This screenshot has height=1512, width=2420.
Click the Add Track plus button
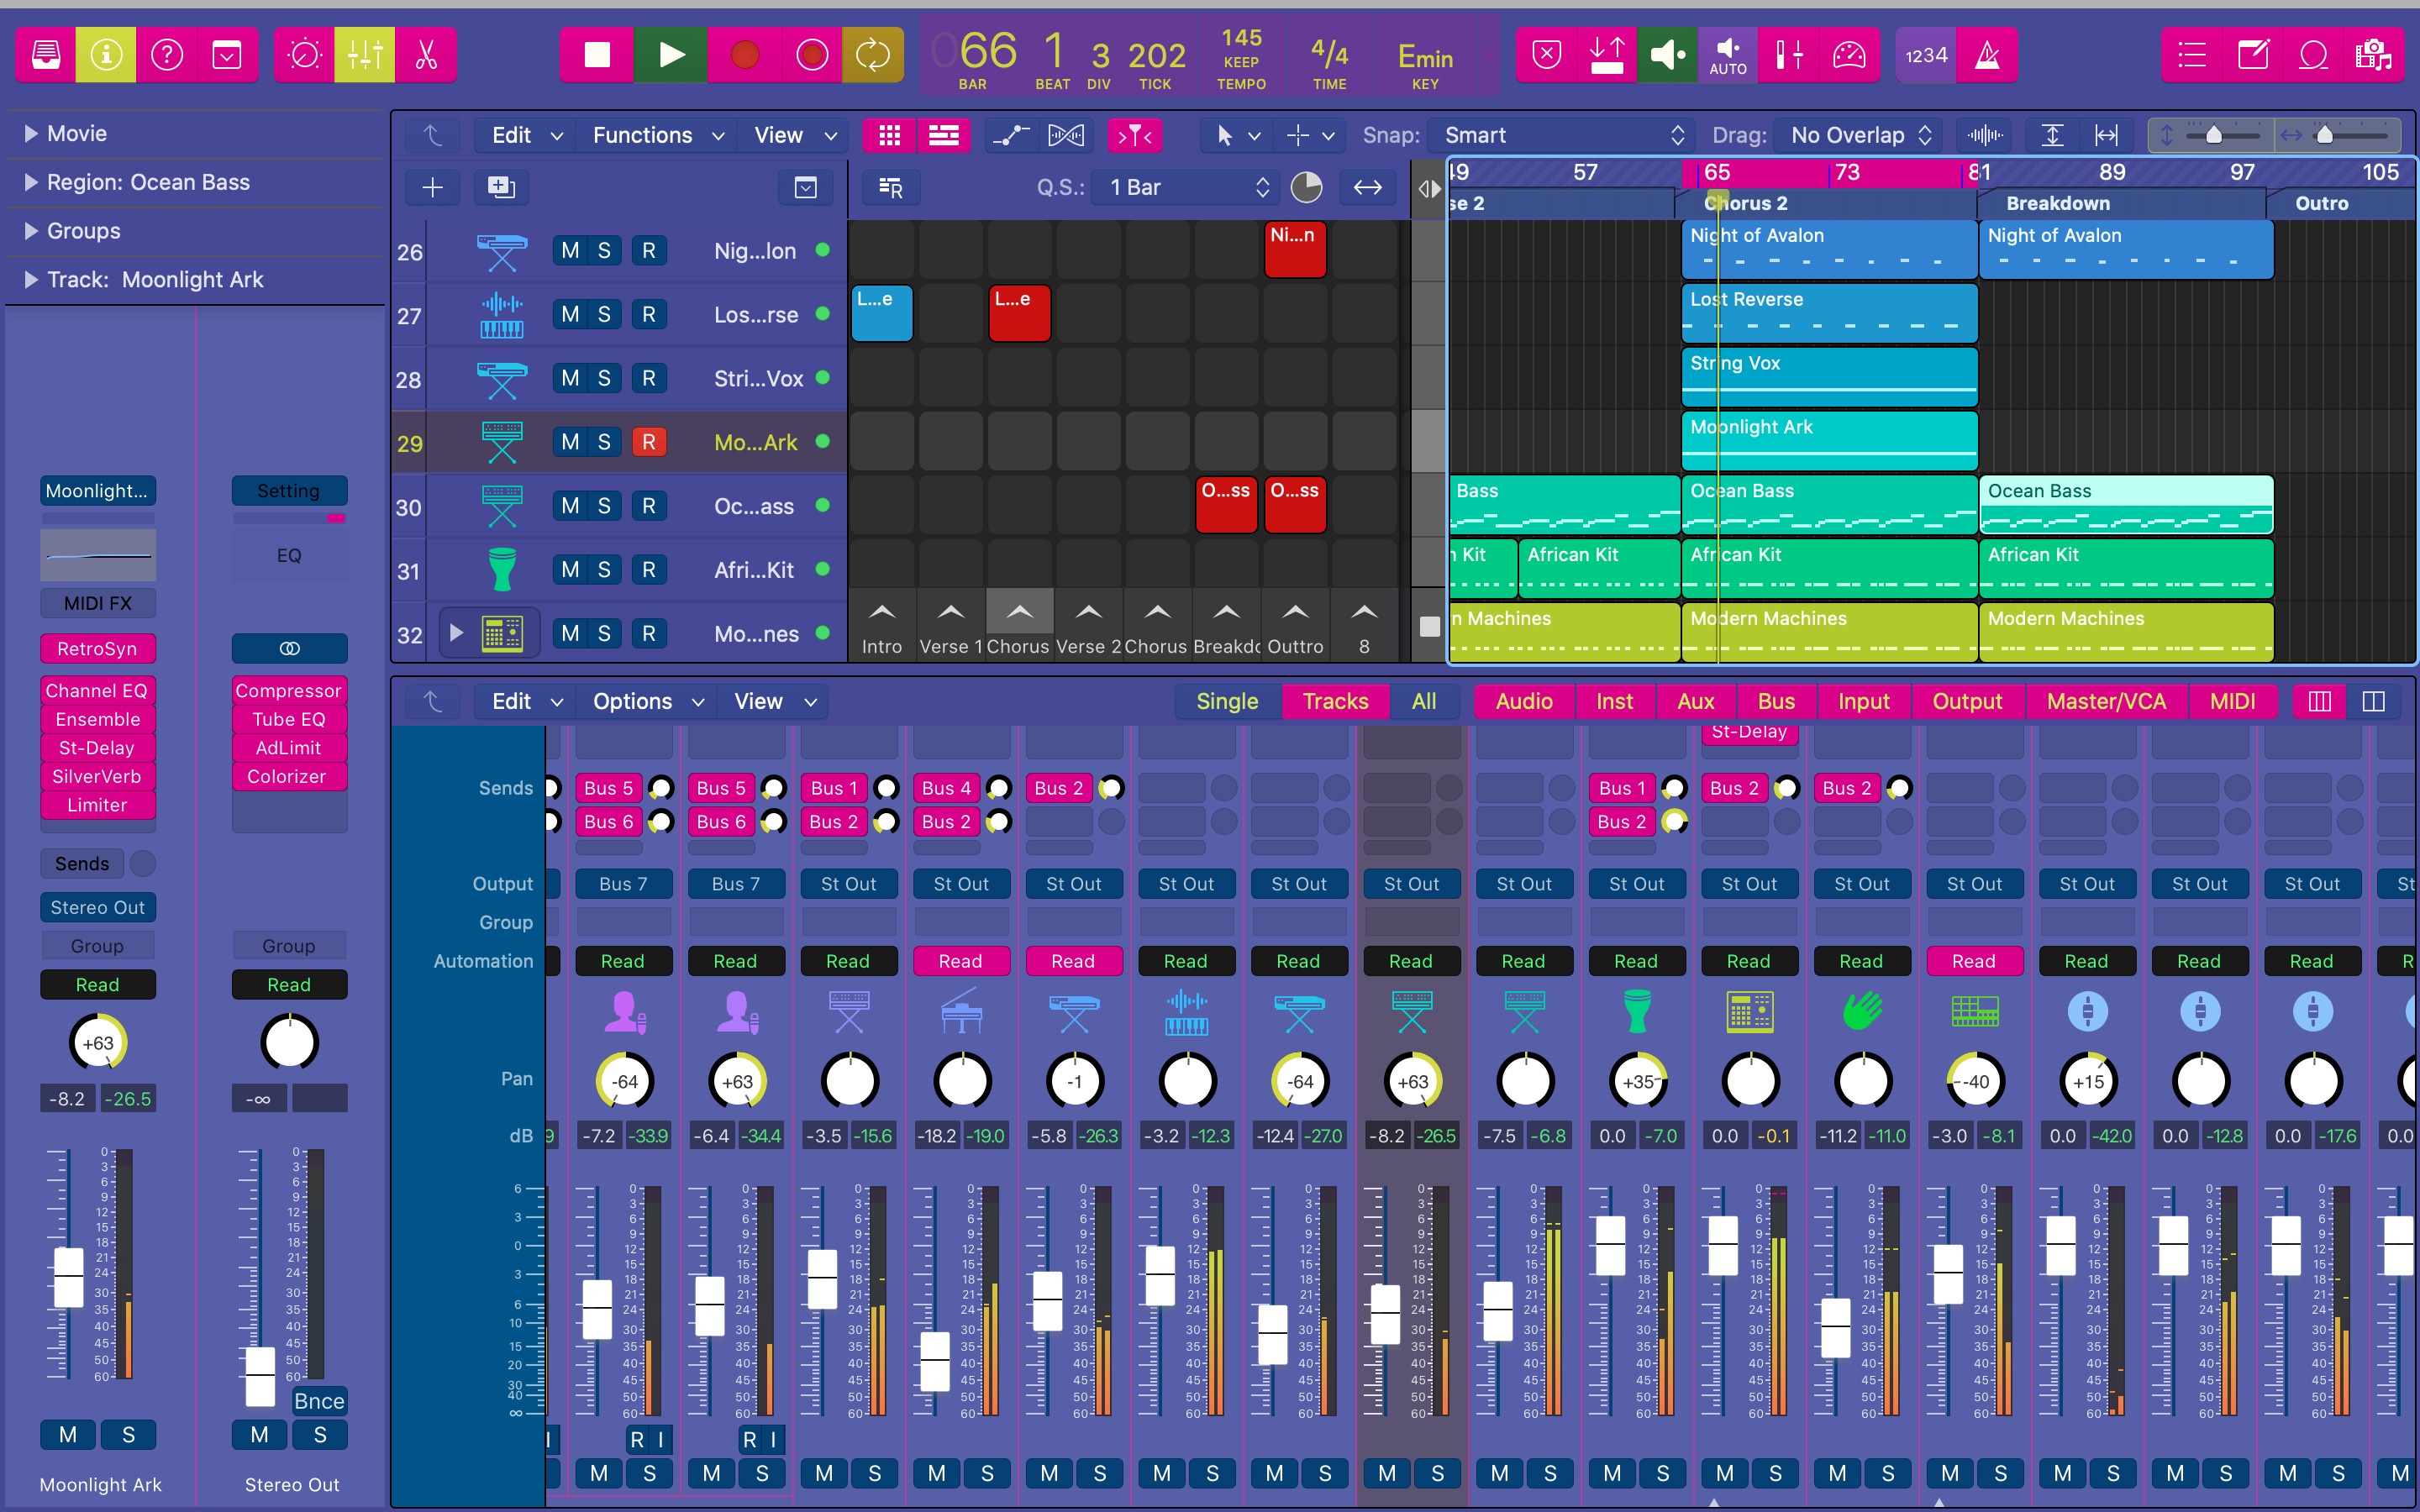click(x=432, y=187)
